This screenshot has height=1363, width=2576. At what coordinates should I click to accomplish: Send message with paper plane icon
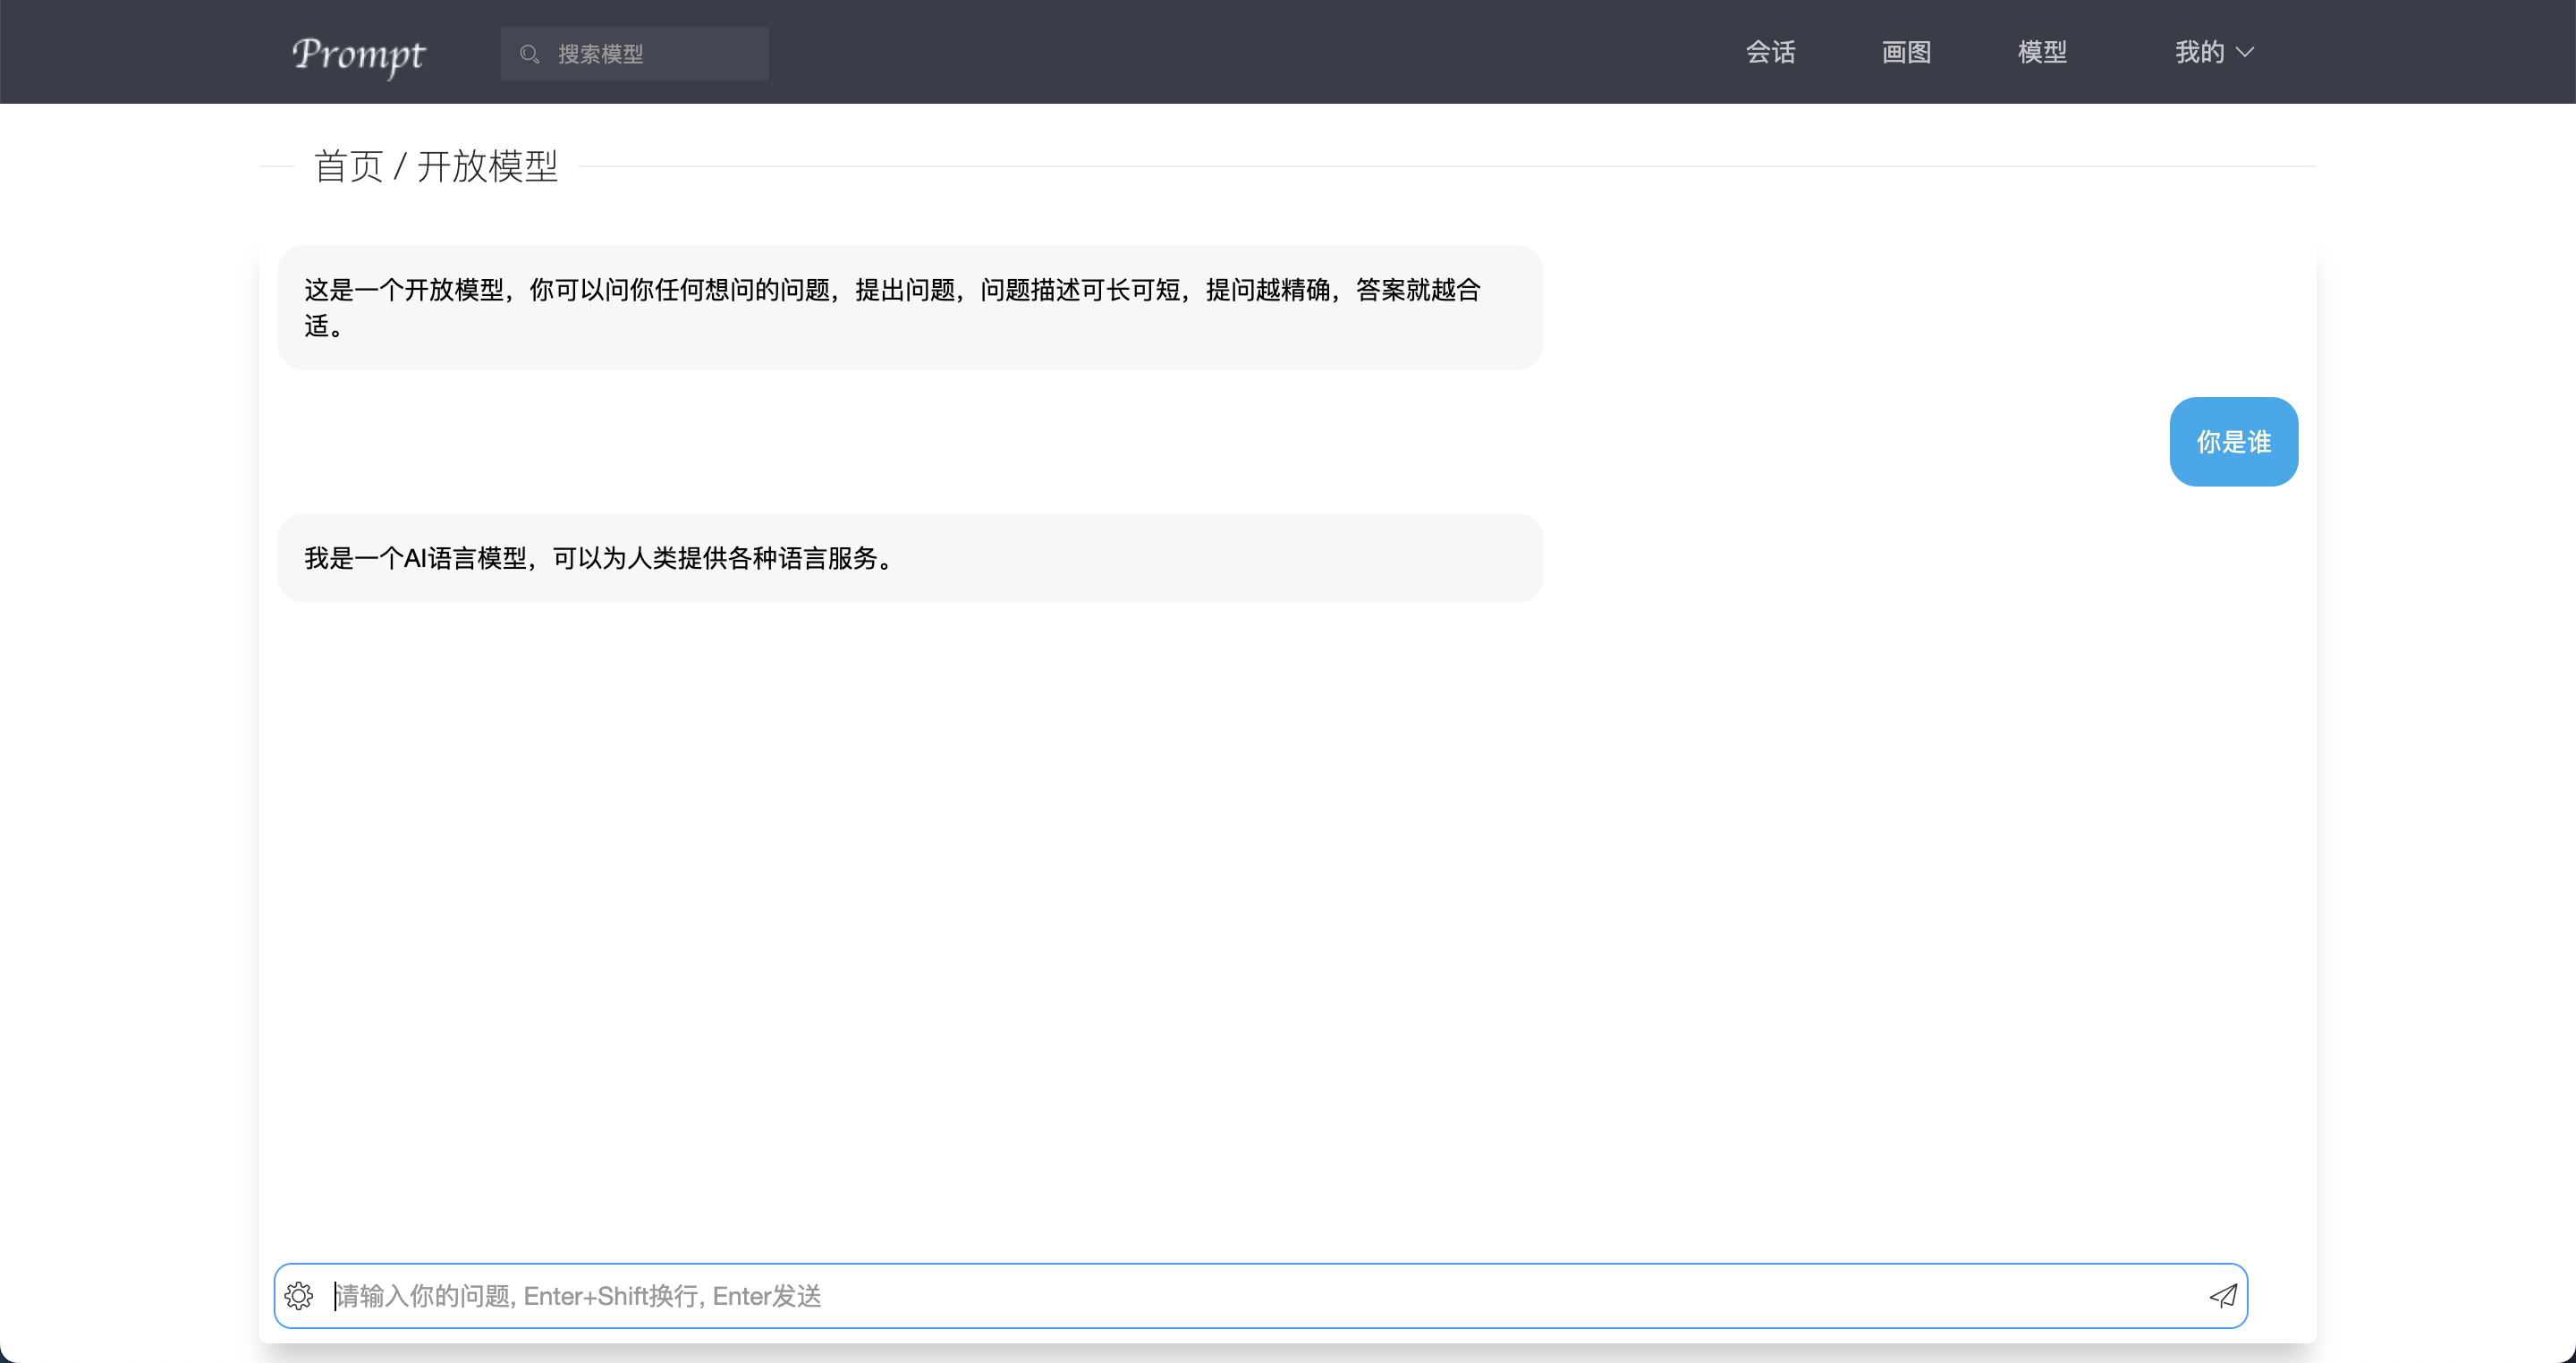click(2222, 1296)
